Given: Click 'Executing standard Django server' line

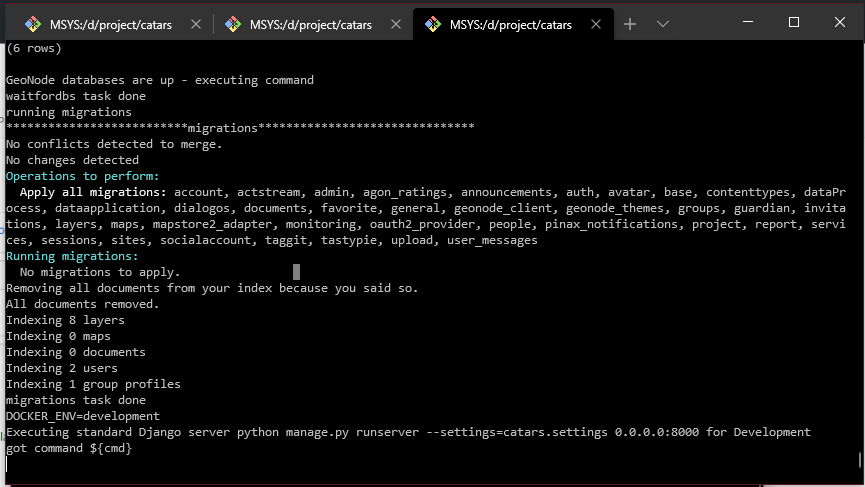Looking at the screenshot, I should (x=408, y=432).
